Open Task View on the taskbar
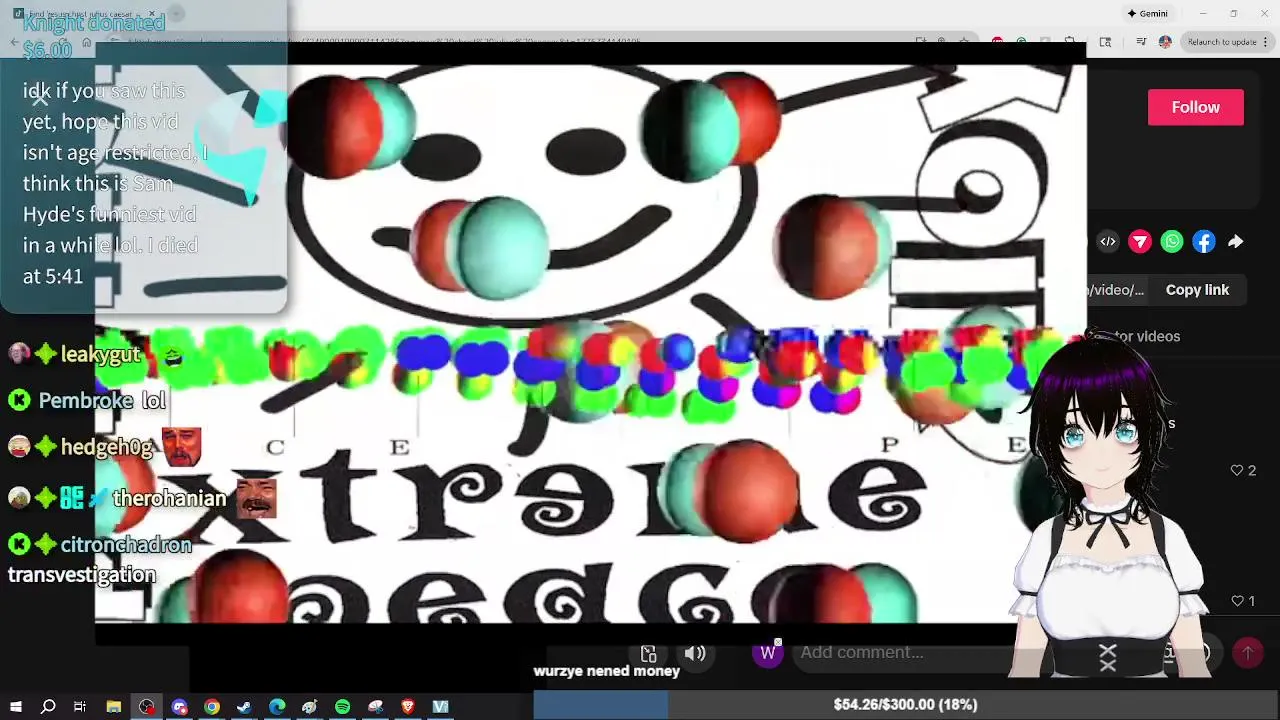Viewport: 1280px width, 720px height. pyautogui.click(x=80, y=707)
